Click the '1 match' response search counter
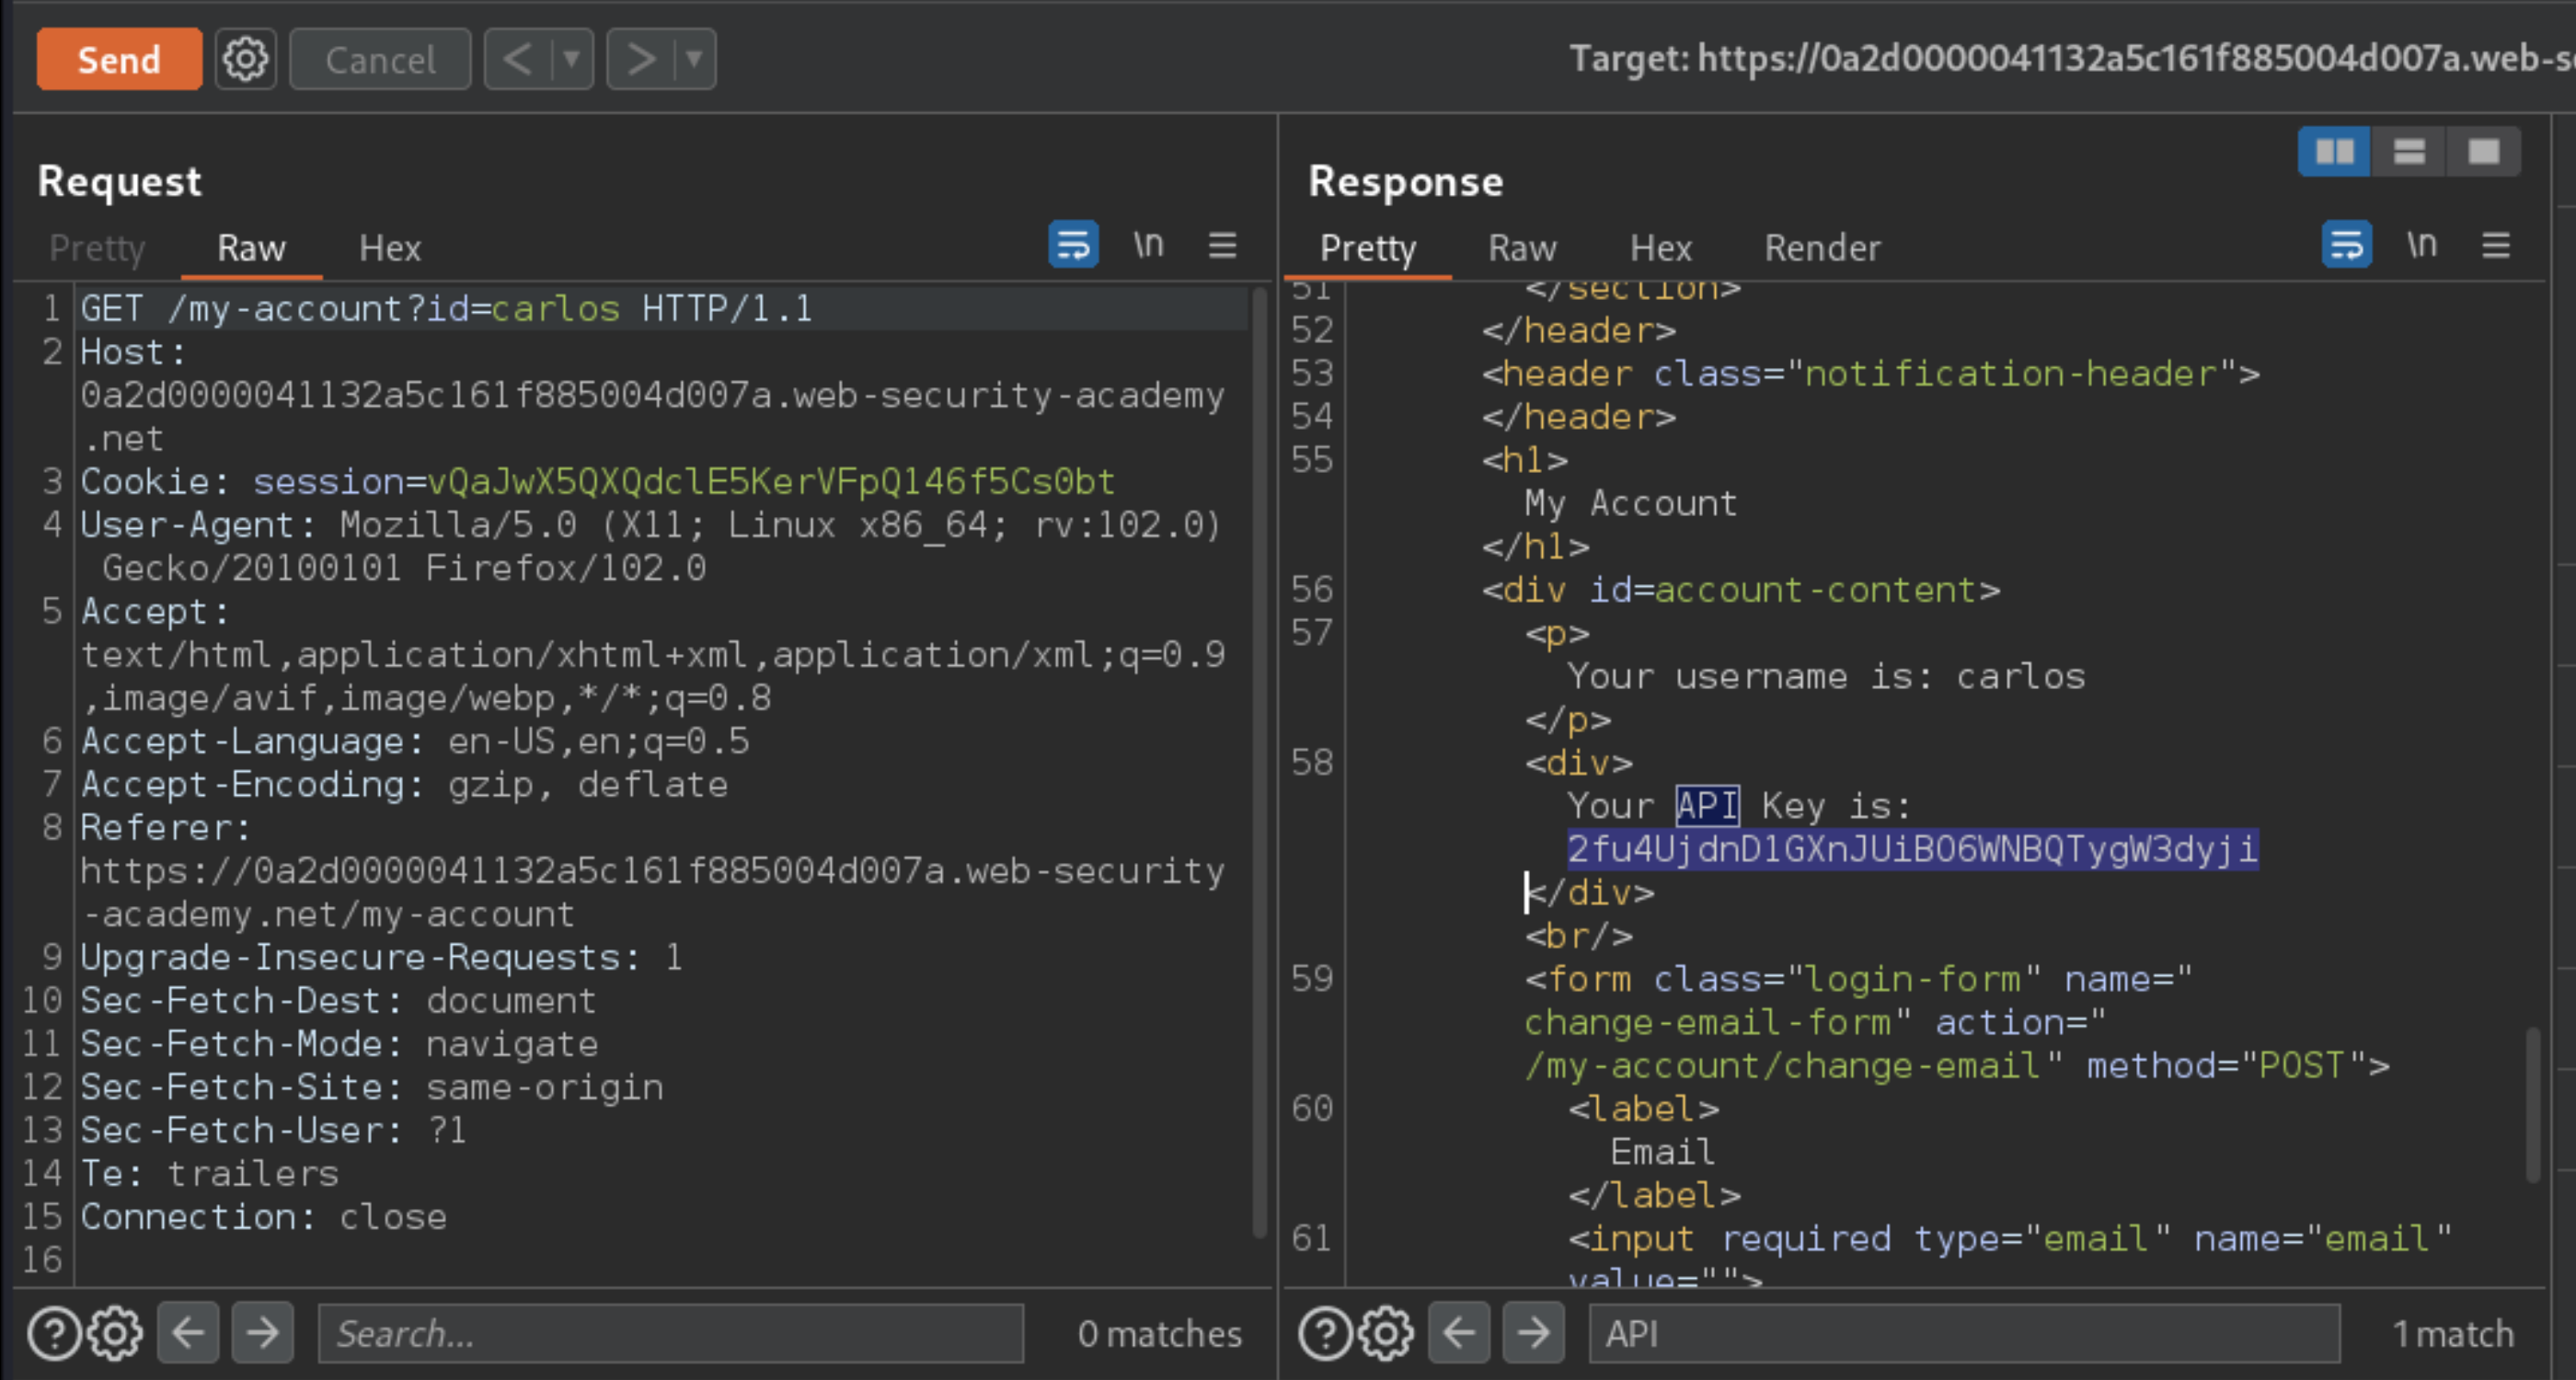2576x1380 pixels. pos(2453,1334)
